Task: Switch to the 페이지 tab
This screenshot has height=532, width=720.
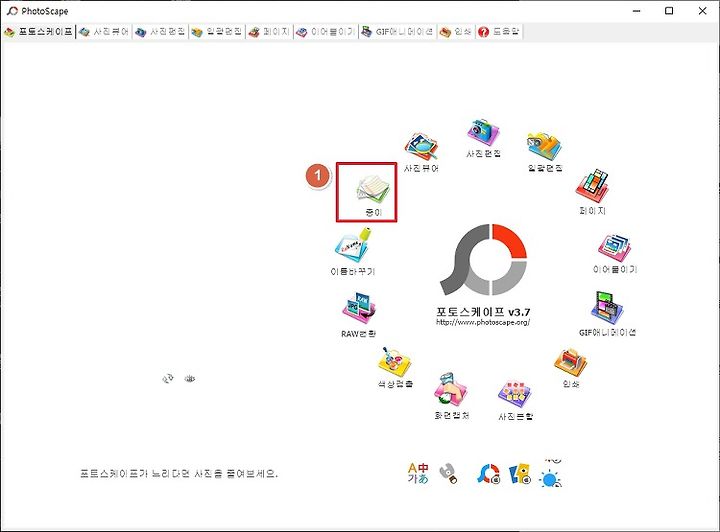Action: (x=270, y=32)
